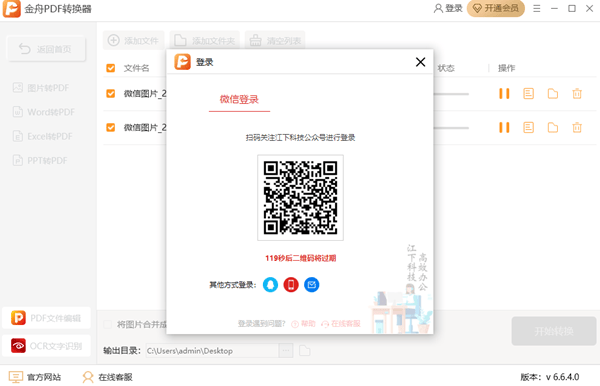Open OCR文字识别 tool

pos(46,346)
